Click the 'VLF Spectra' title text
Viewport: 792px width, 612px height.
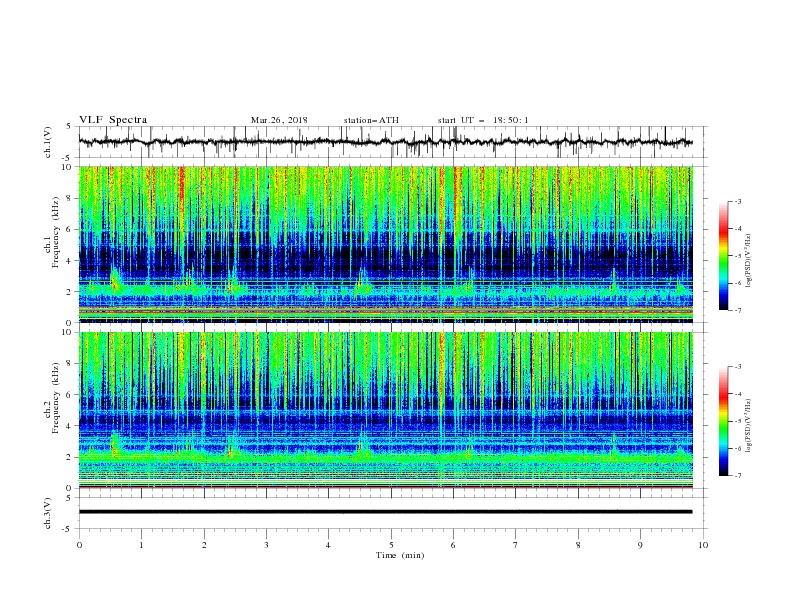tap(113, 120)
